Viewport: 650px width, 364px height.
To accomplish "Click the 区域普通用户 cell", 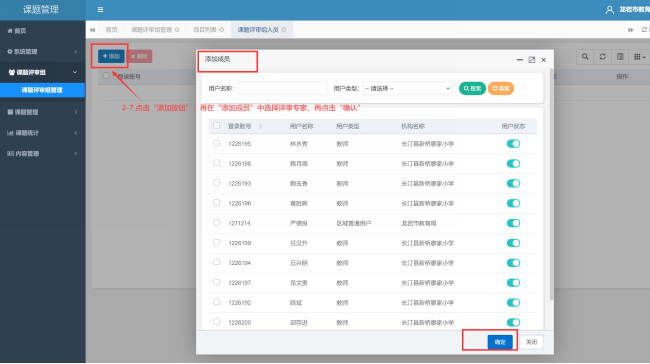I will pos(354,223).
